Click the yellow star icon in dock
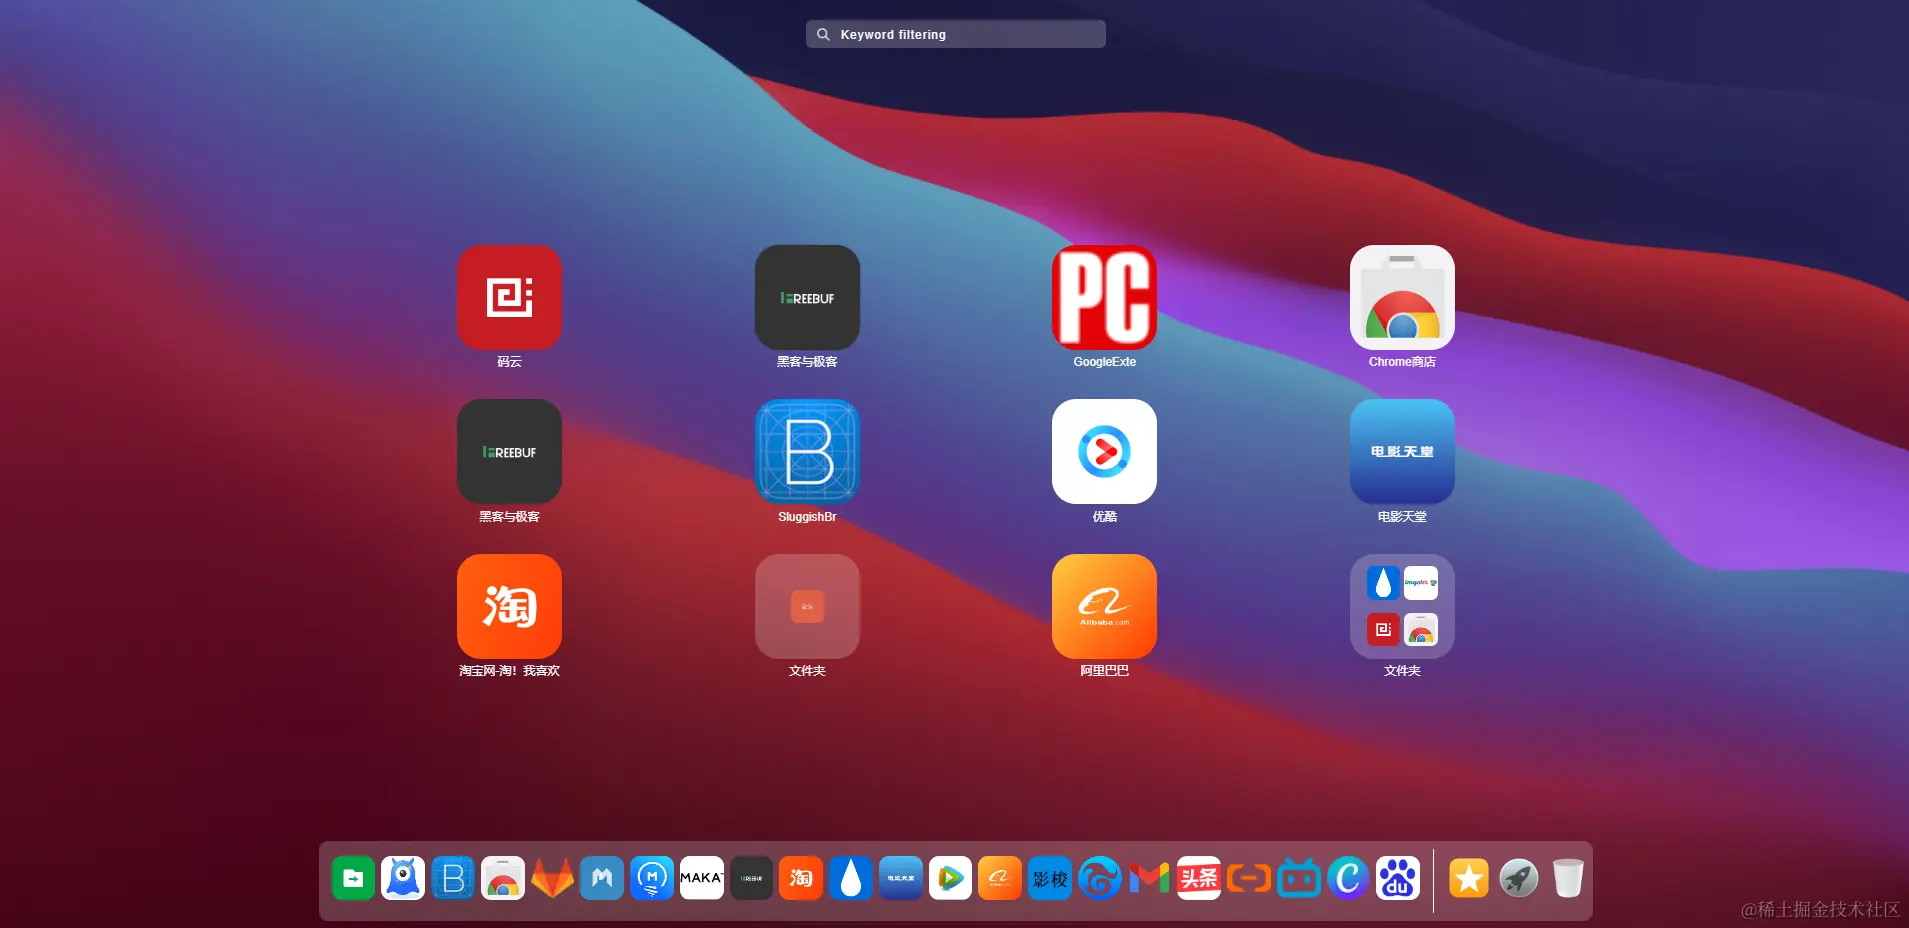The height and width of the screenshot is (928, 1909). [1469, 878]
